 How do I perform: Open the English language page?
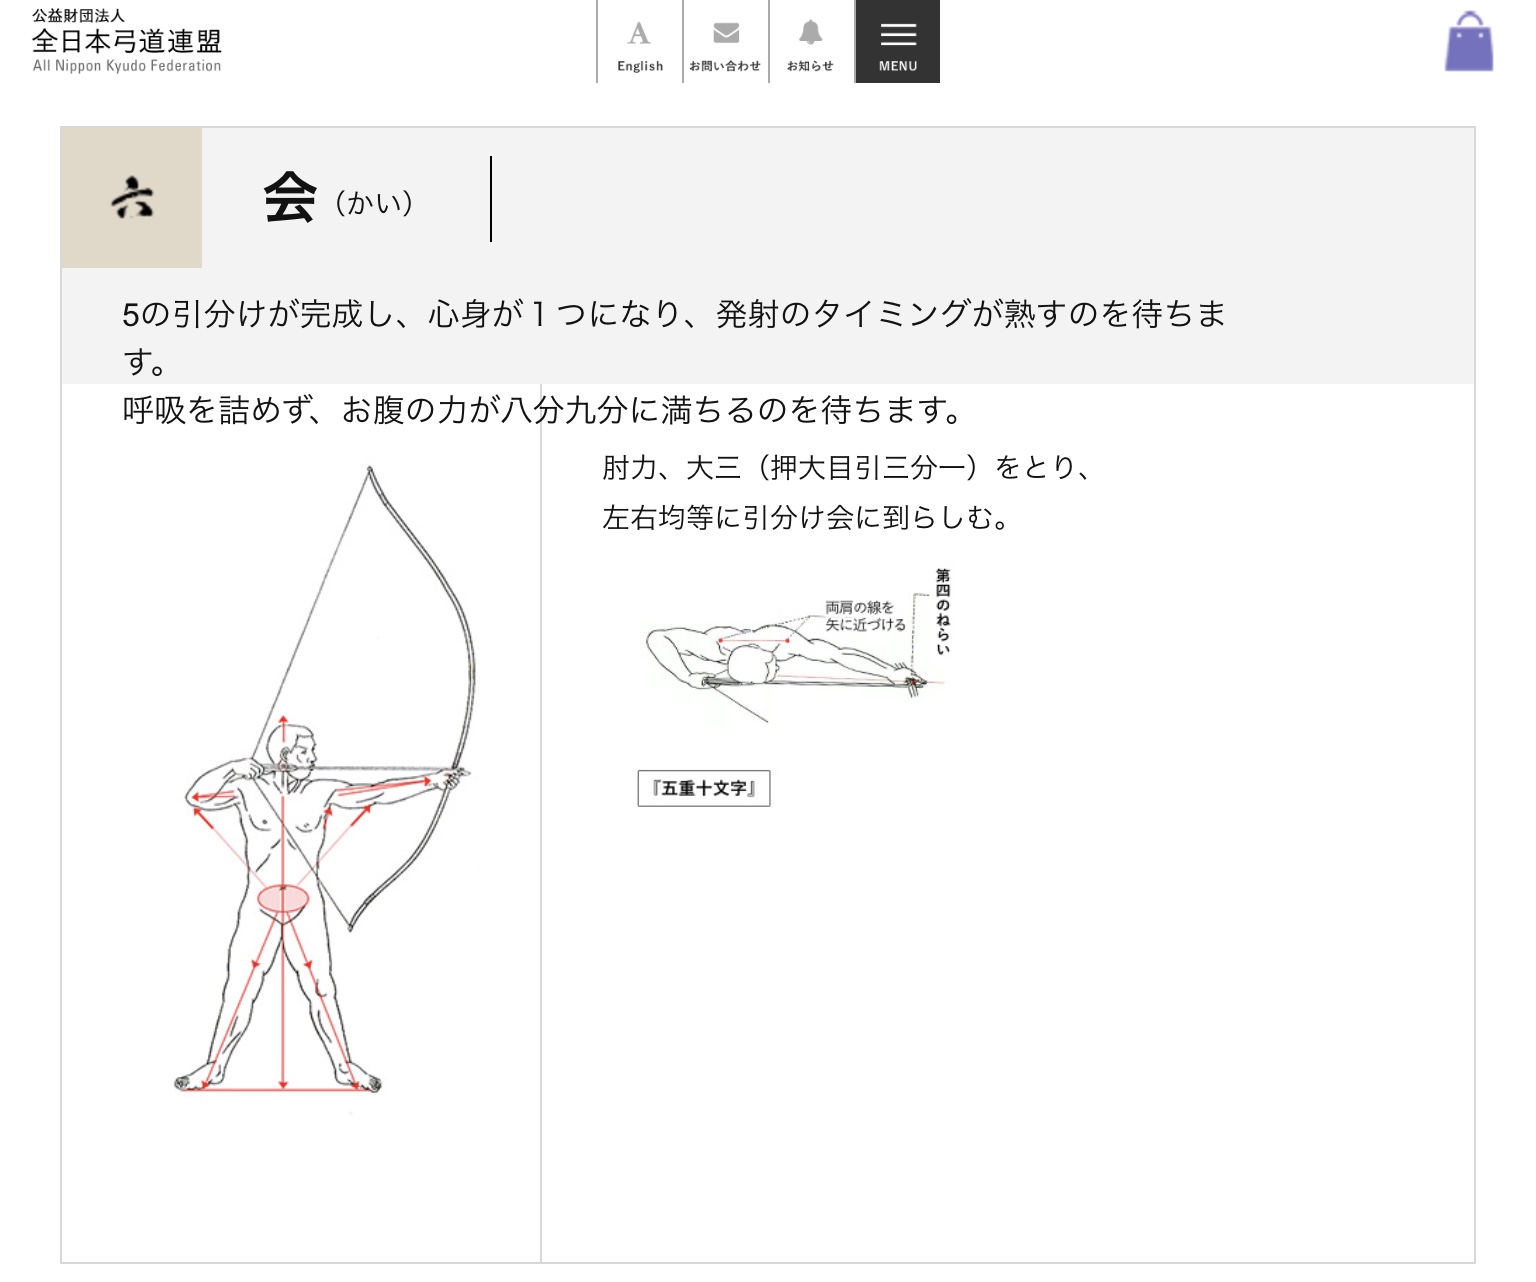coord(640,42)
